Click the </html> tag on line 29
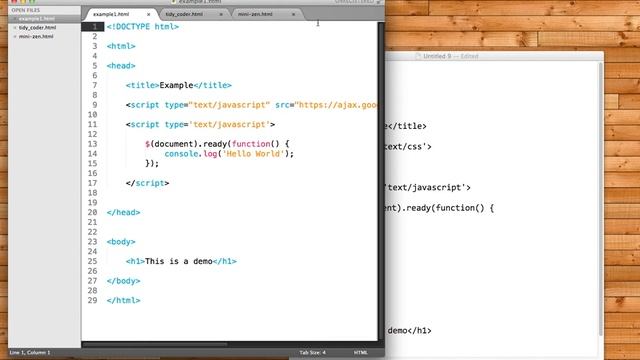 click(x=123, y=300)
